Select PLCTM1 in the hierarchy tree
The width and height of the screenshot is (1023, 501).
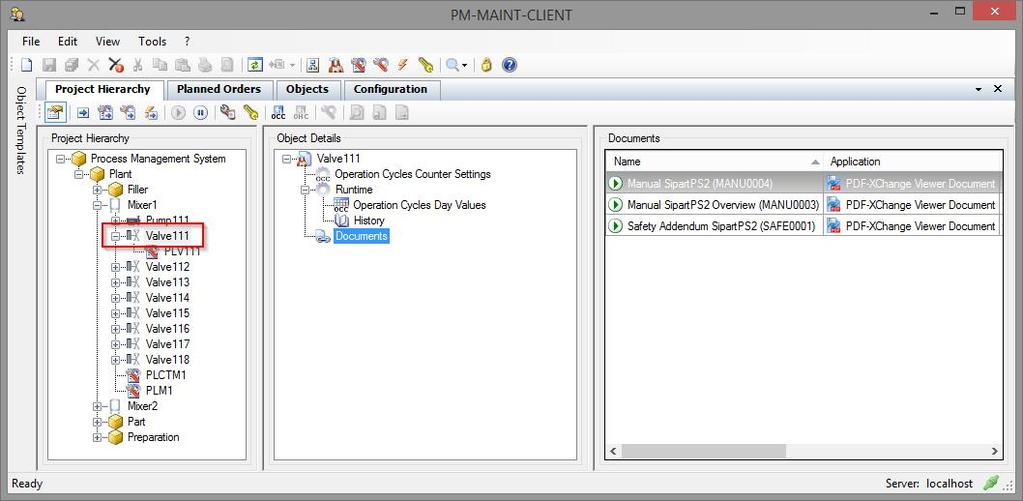tap(166, 375)
